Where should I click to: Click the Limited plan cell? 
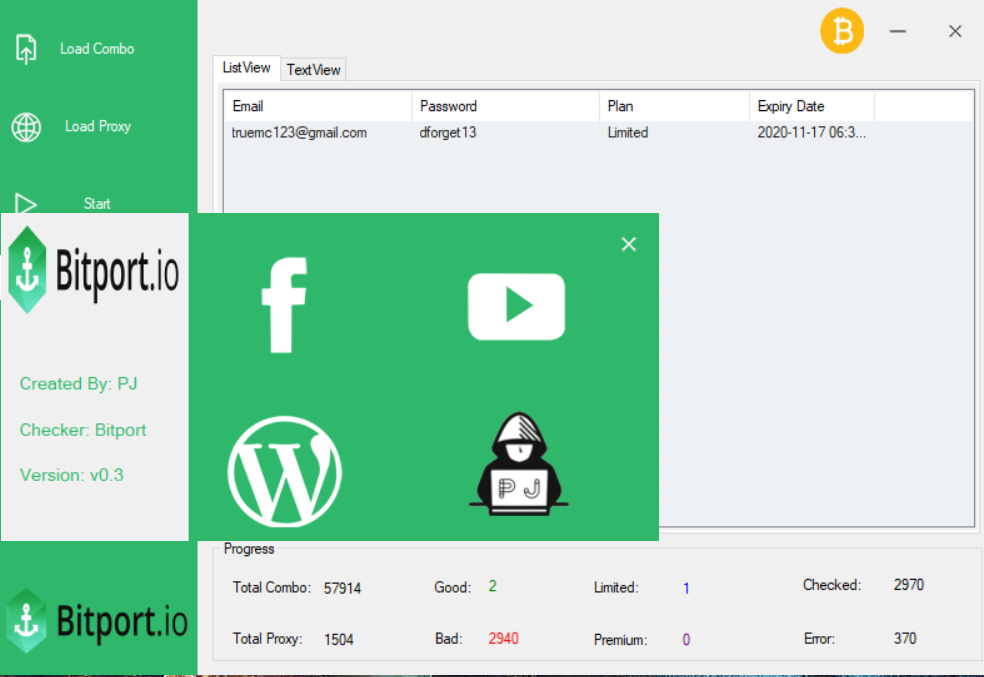[x=628, y=132]
